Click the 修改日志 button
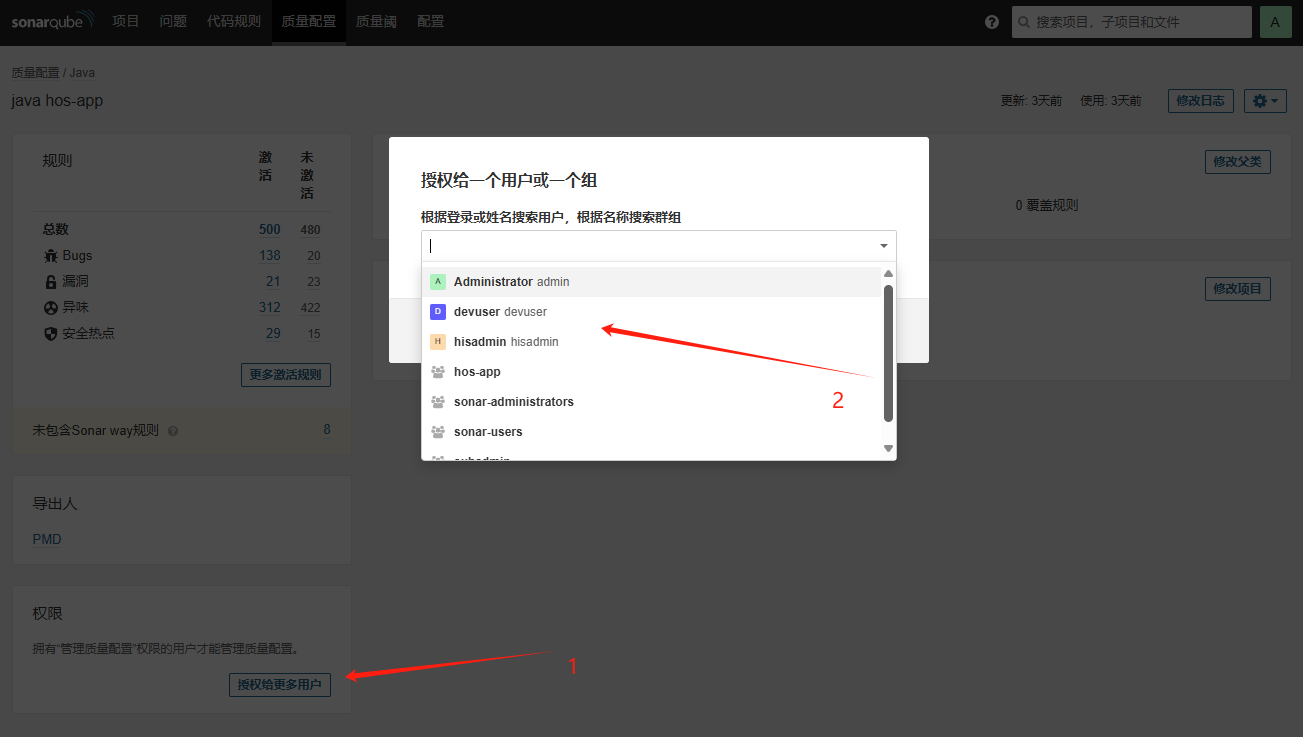 point(1201,101)
